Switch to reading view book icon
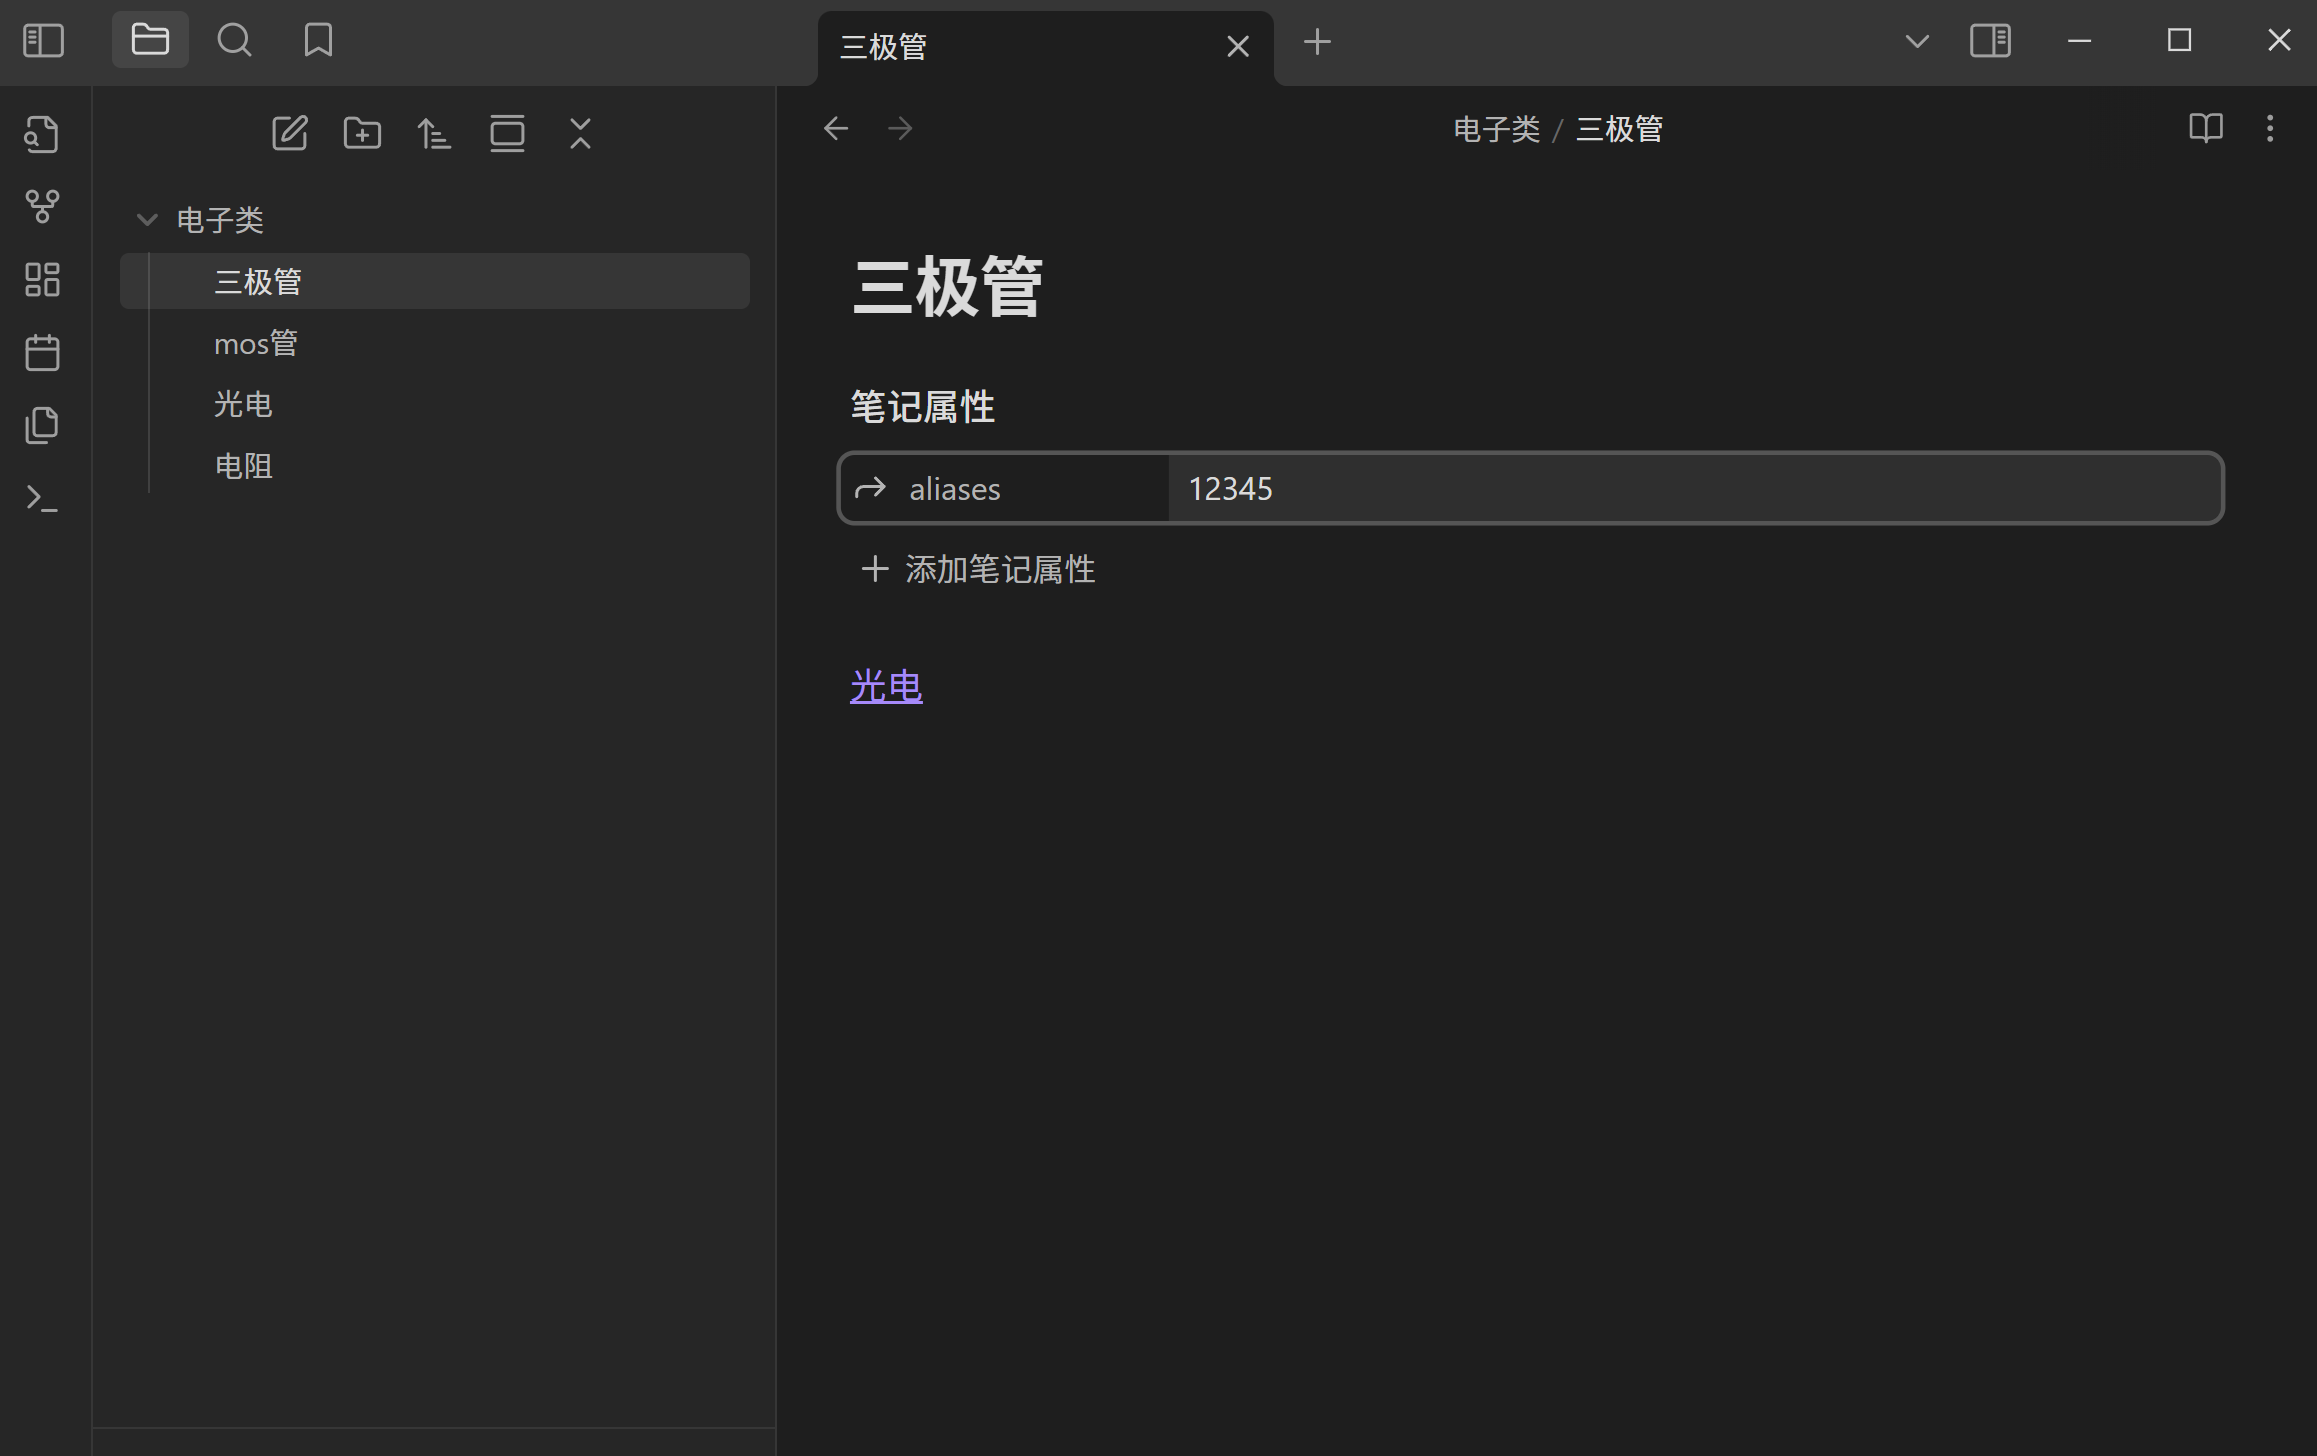Image resolution: width=2317 pixels, height=1456 pixels. (2205, 128)
